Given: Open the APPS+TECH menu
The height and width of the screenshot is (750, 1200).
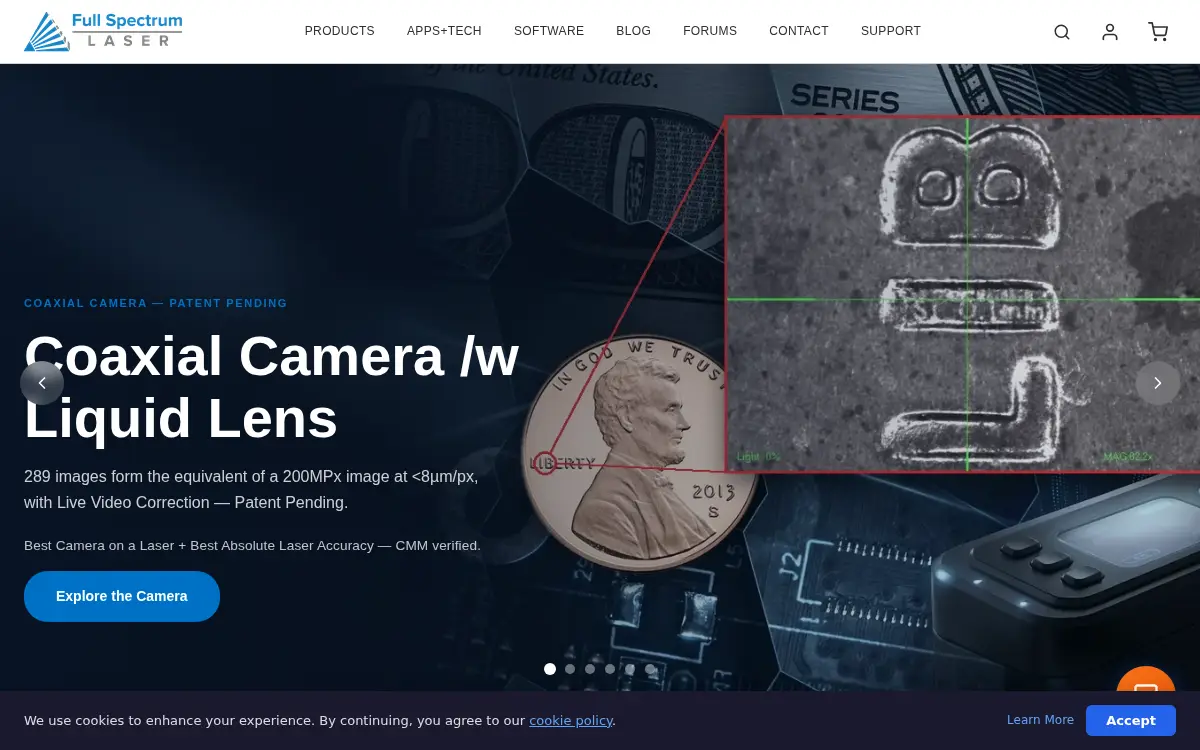Looking at the screenshot, I should click(444, 31).
